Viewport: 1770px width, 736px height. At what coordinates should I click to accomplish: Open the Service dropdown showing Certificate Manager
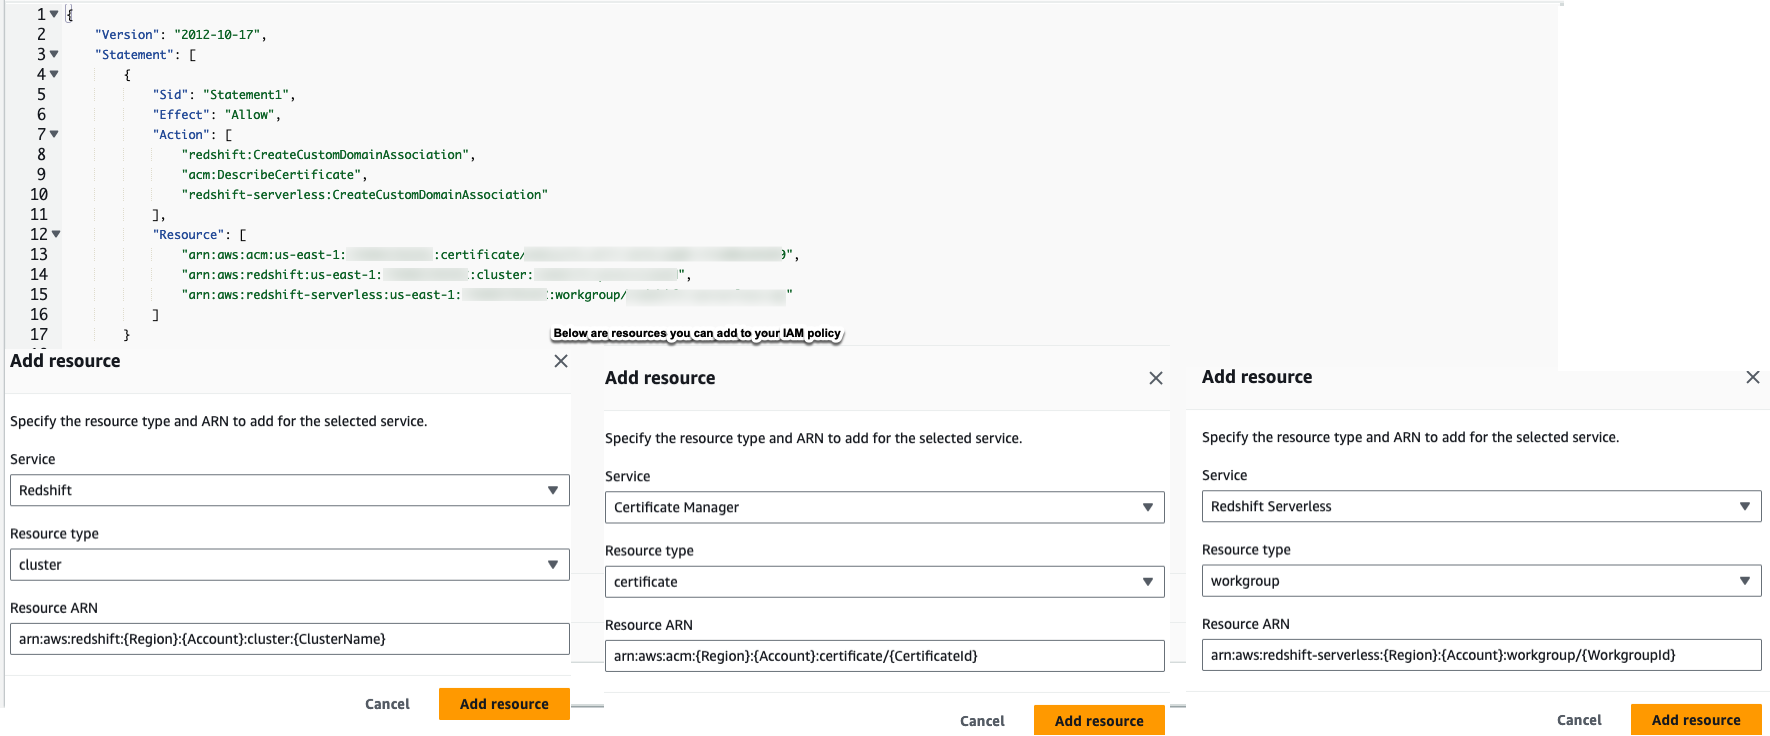(x=885, y=507)
